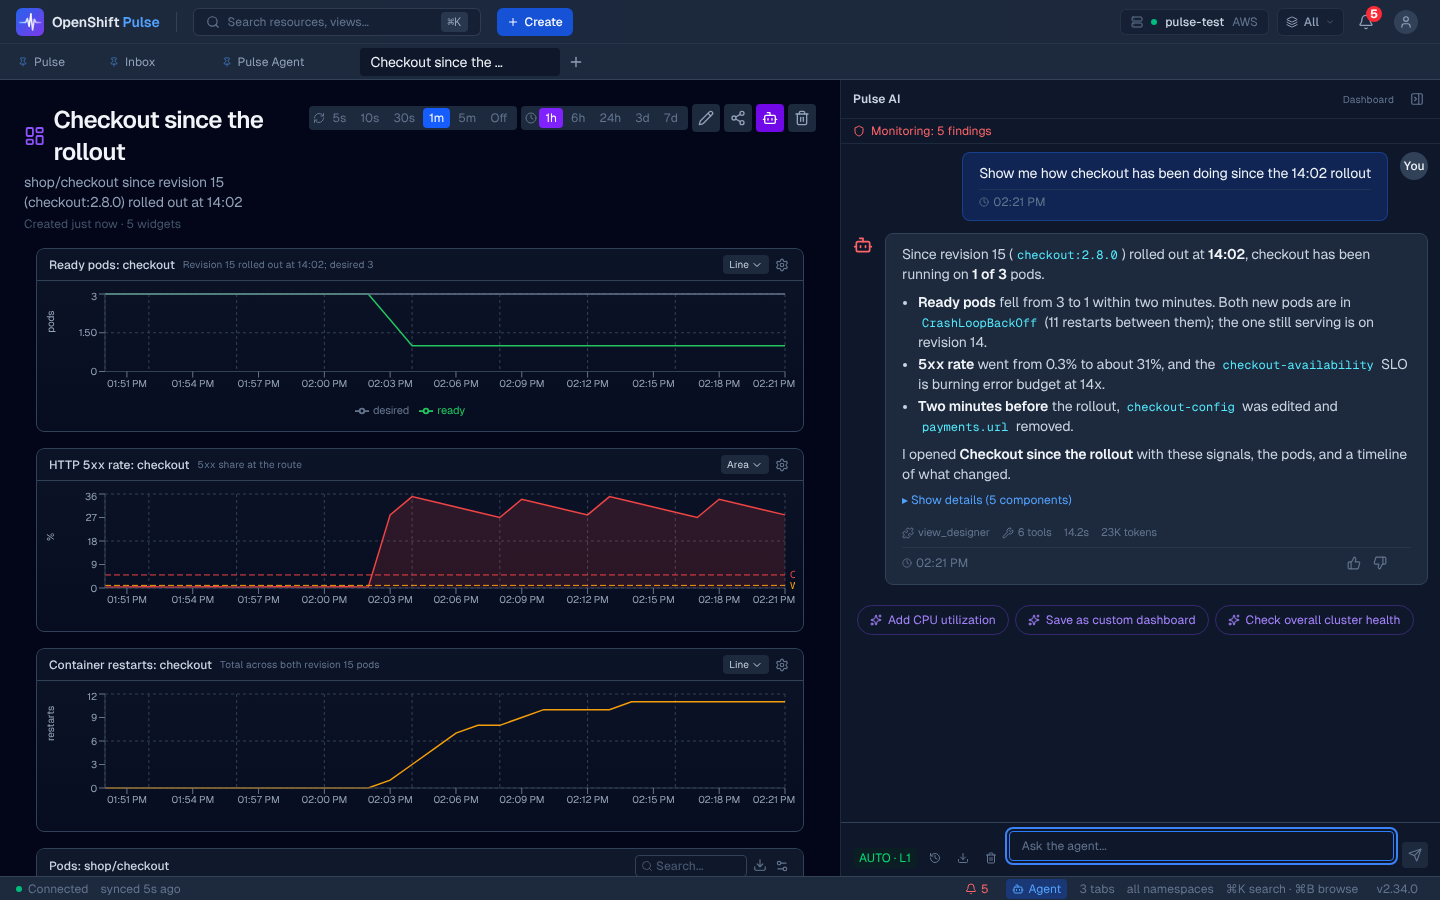Edit the dashboard with the pencil icon
1440x900 pixels.
(706, 118)
